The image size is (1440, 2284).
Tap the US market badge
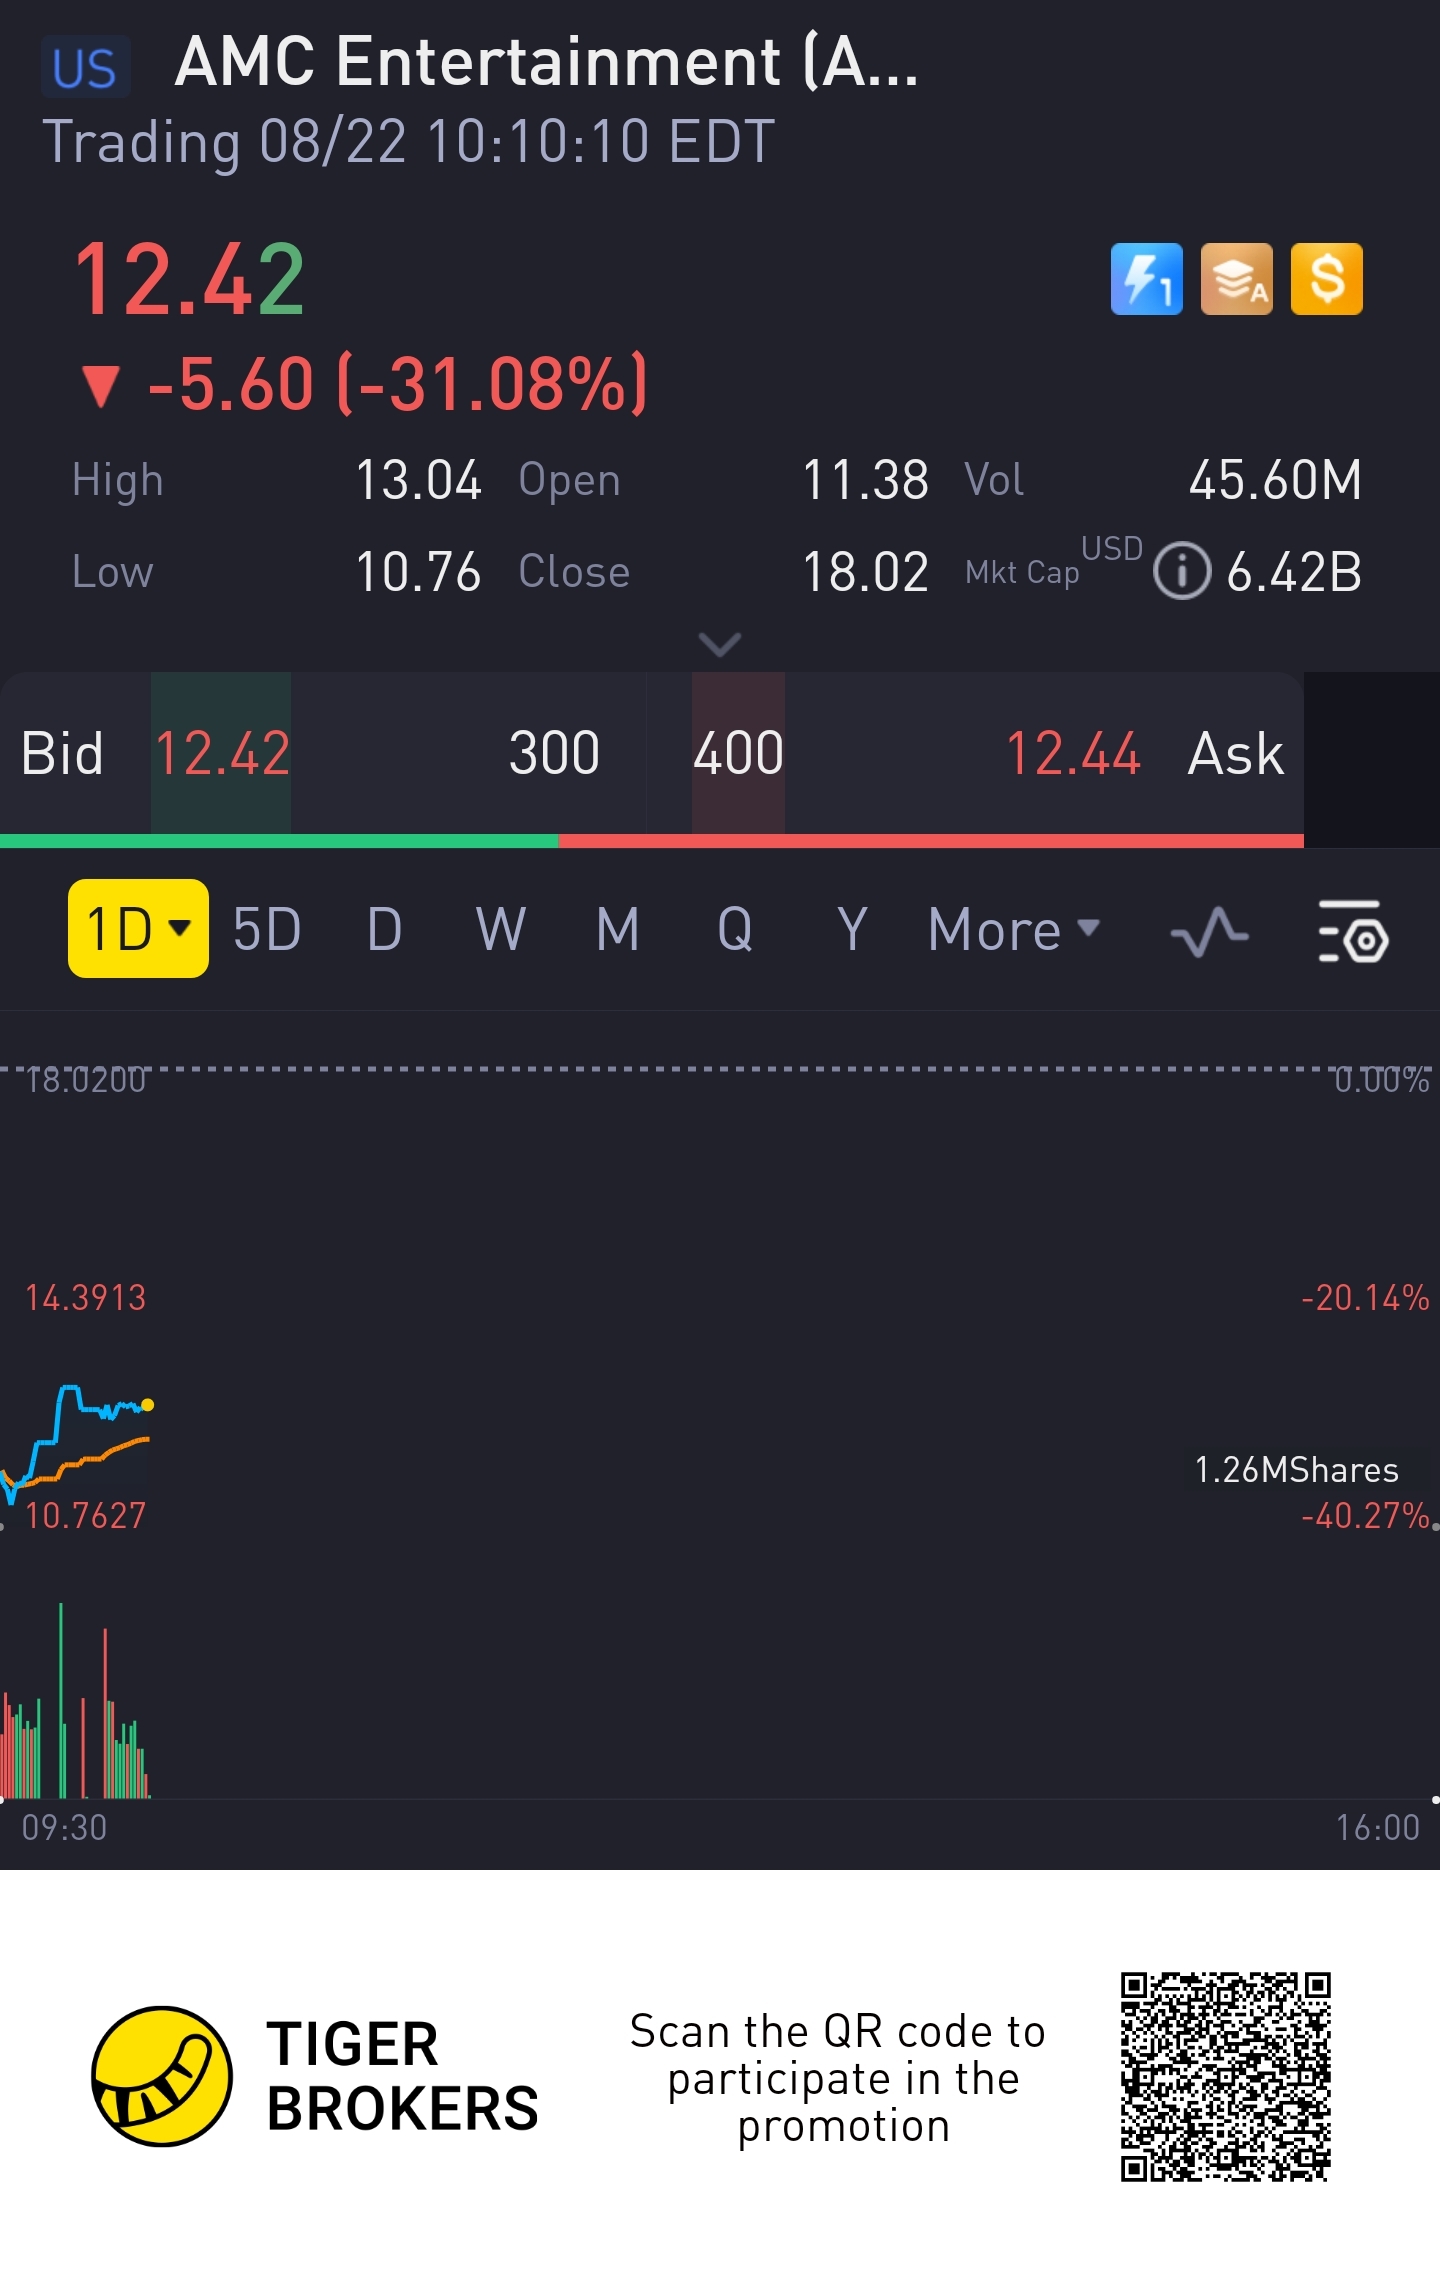point(85,68)
